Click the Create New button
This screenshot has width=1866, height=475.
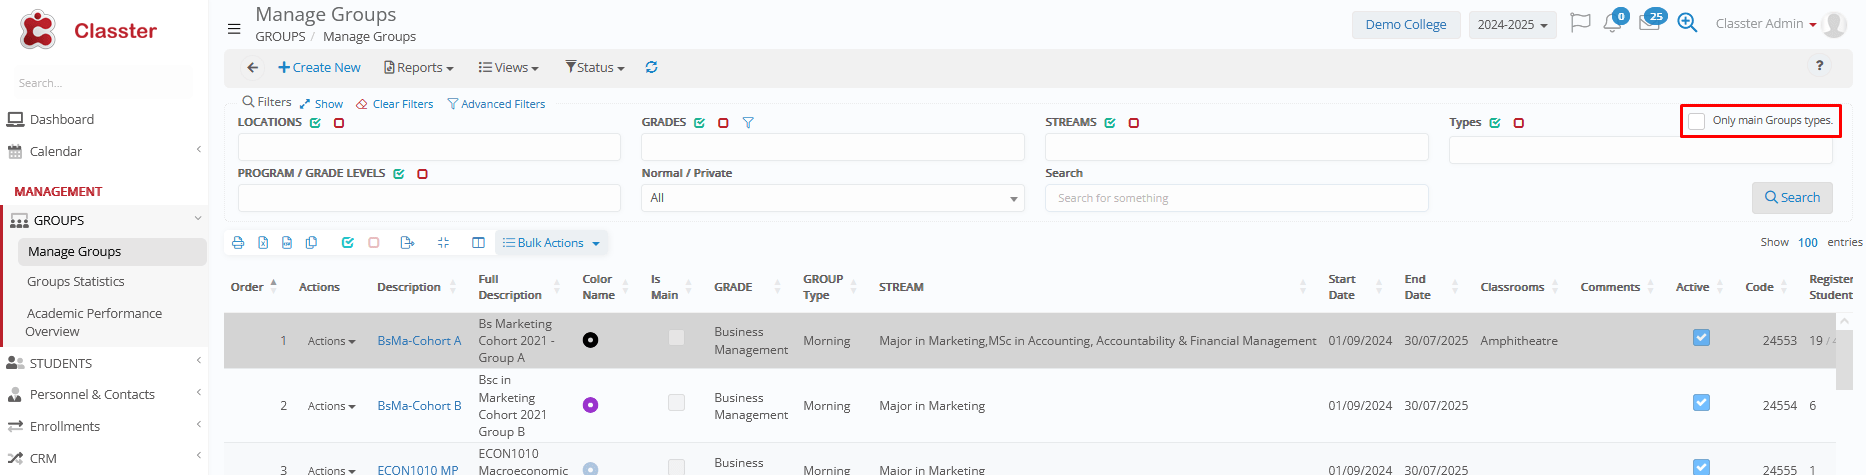click(319, 67)
